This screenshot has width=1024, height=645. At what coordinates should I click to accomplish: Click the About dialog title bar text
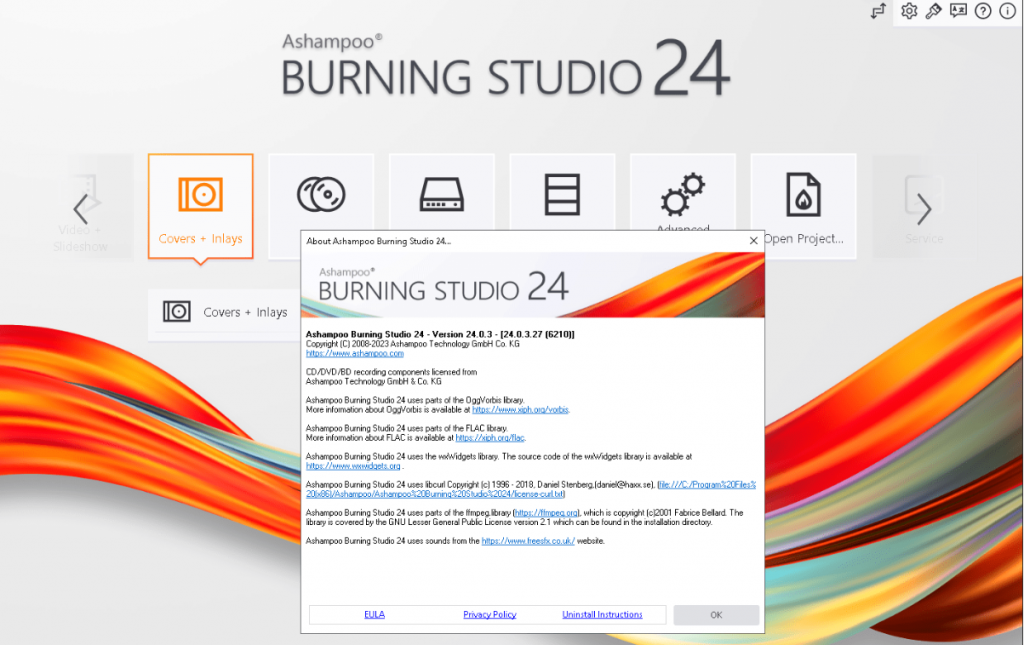(x=379, y=241)
